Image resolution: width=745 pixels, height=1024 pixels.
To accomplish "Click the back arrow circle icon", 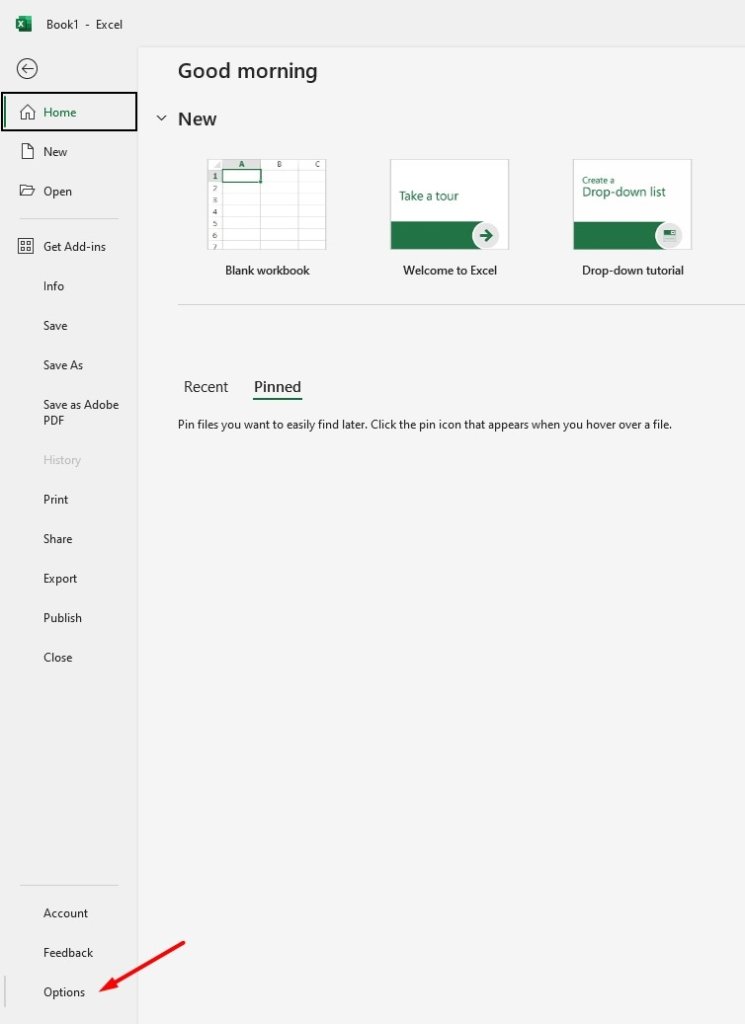I will coord(27,69).
